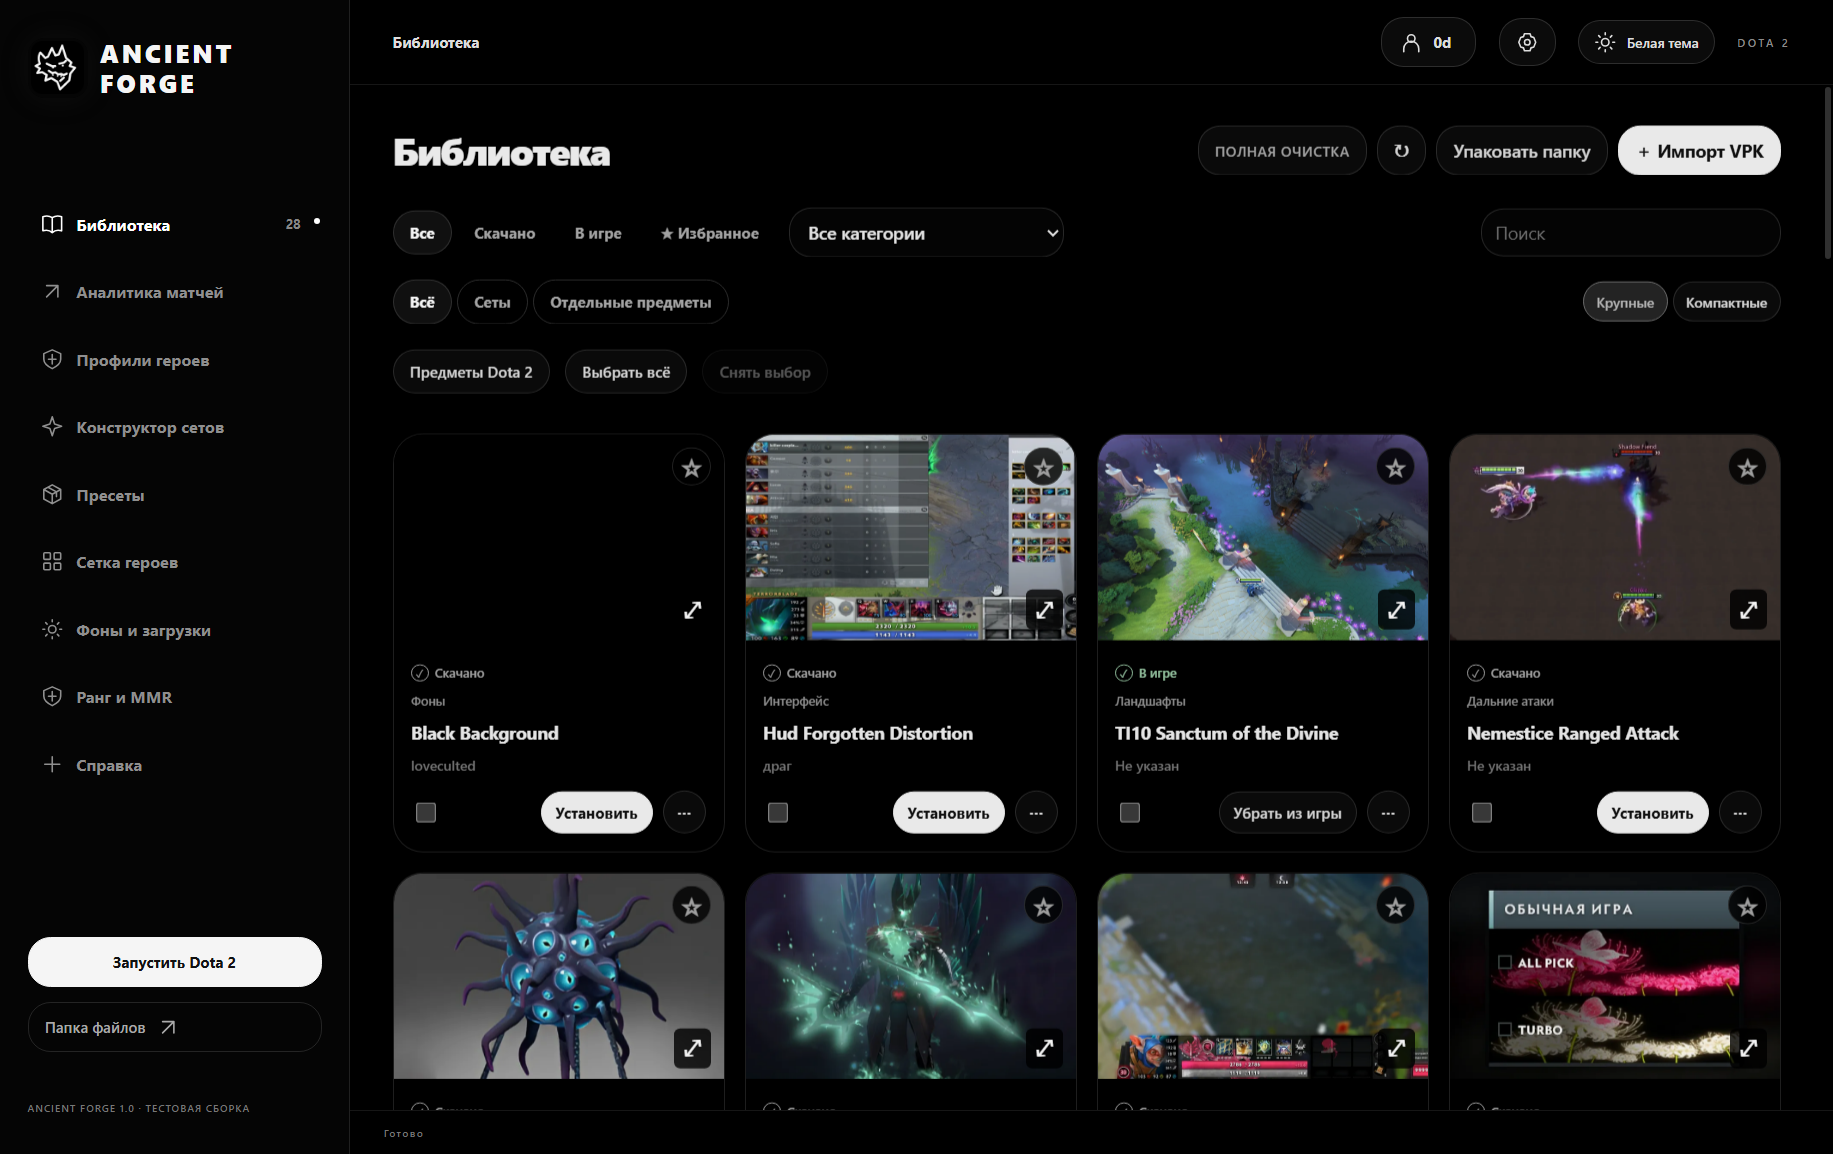This screenshot has height=1154, width=1833.
Task: Install the Black Background mod
Action: [596, 813]
